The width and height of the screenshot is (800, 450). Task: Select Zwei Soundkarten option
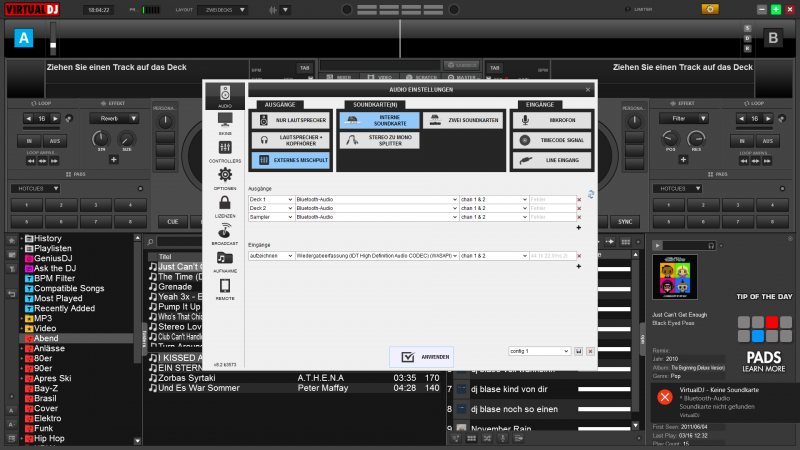point(463,120)
